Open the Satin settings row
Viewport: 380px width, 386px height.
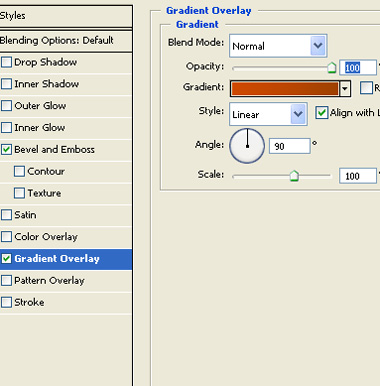[66, 215]
